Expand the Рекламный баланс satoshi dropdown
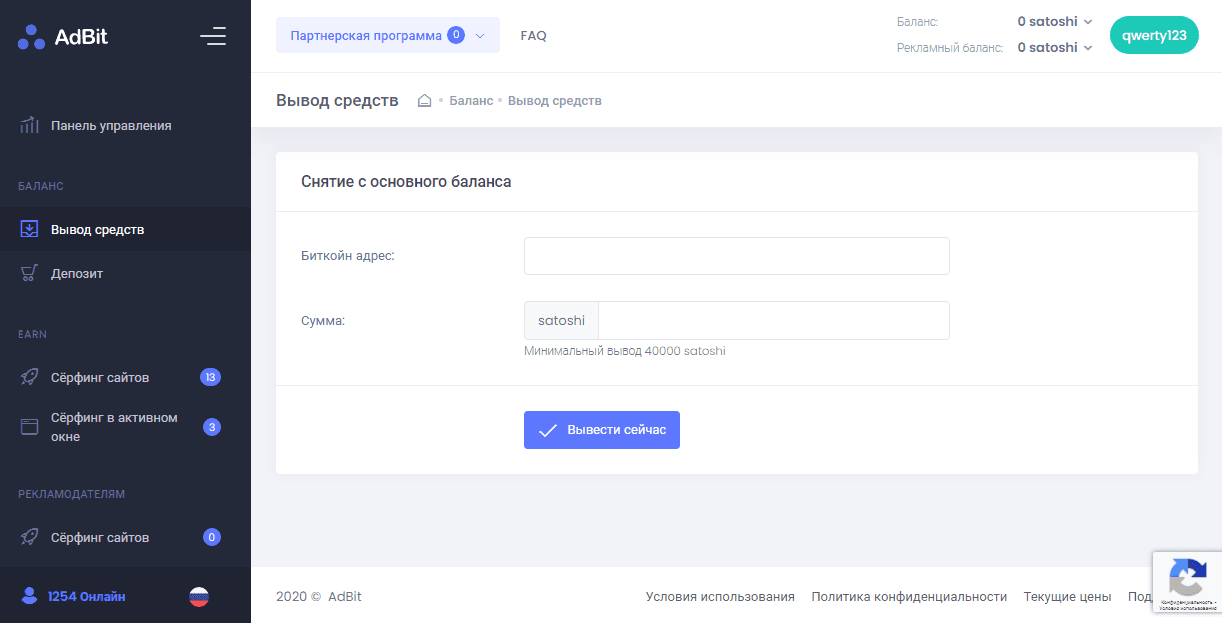Screen dimensions: 1222x623 pyautogui.click(x=1055, y=47)
